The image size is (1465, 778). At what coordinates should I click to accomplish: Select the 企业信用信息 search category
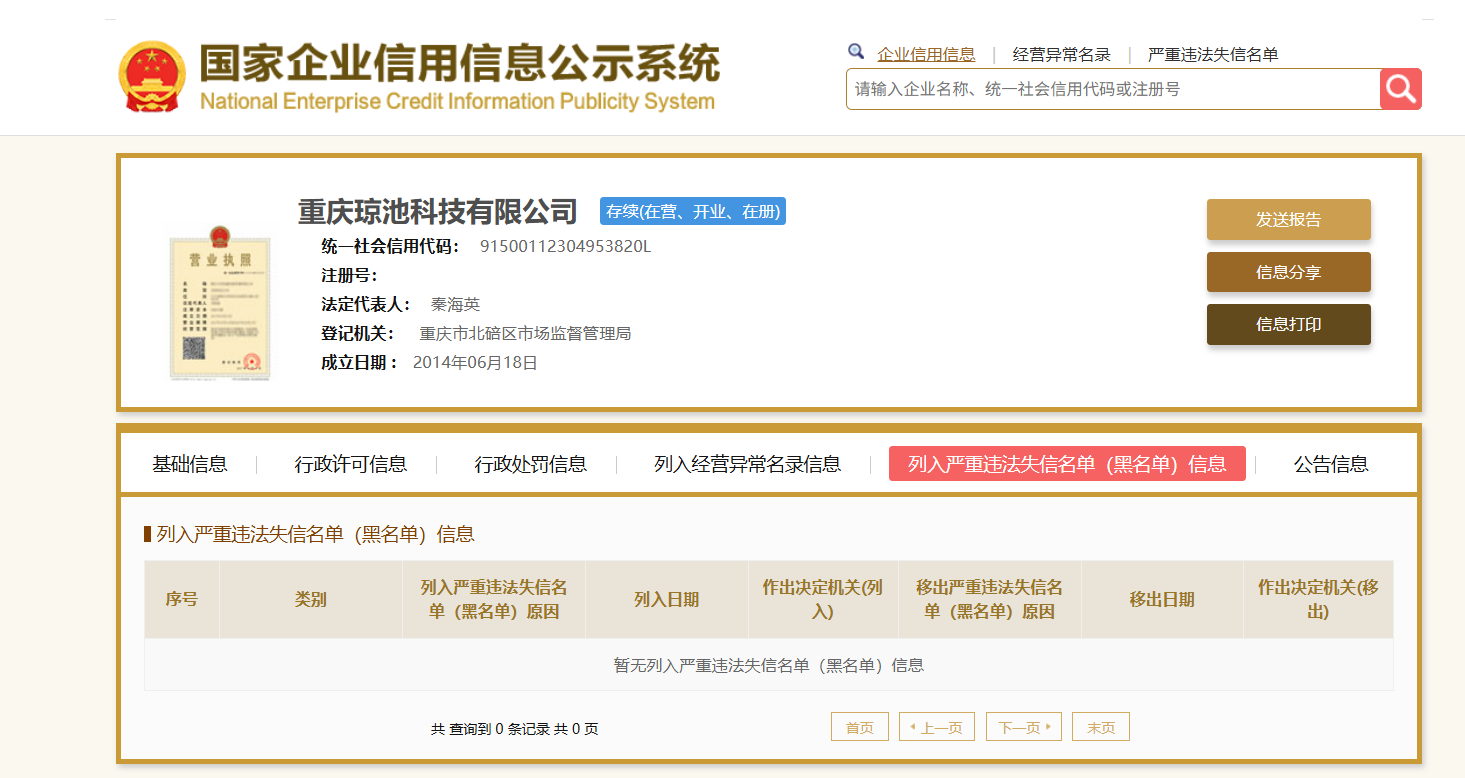(x=926, y=55)
